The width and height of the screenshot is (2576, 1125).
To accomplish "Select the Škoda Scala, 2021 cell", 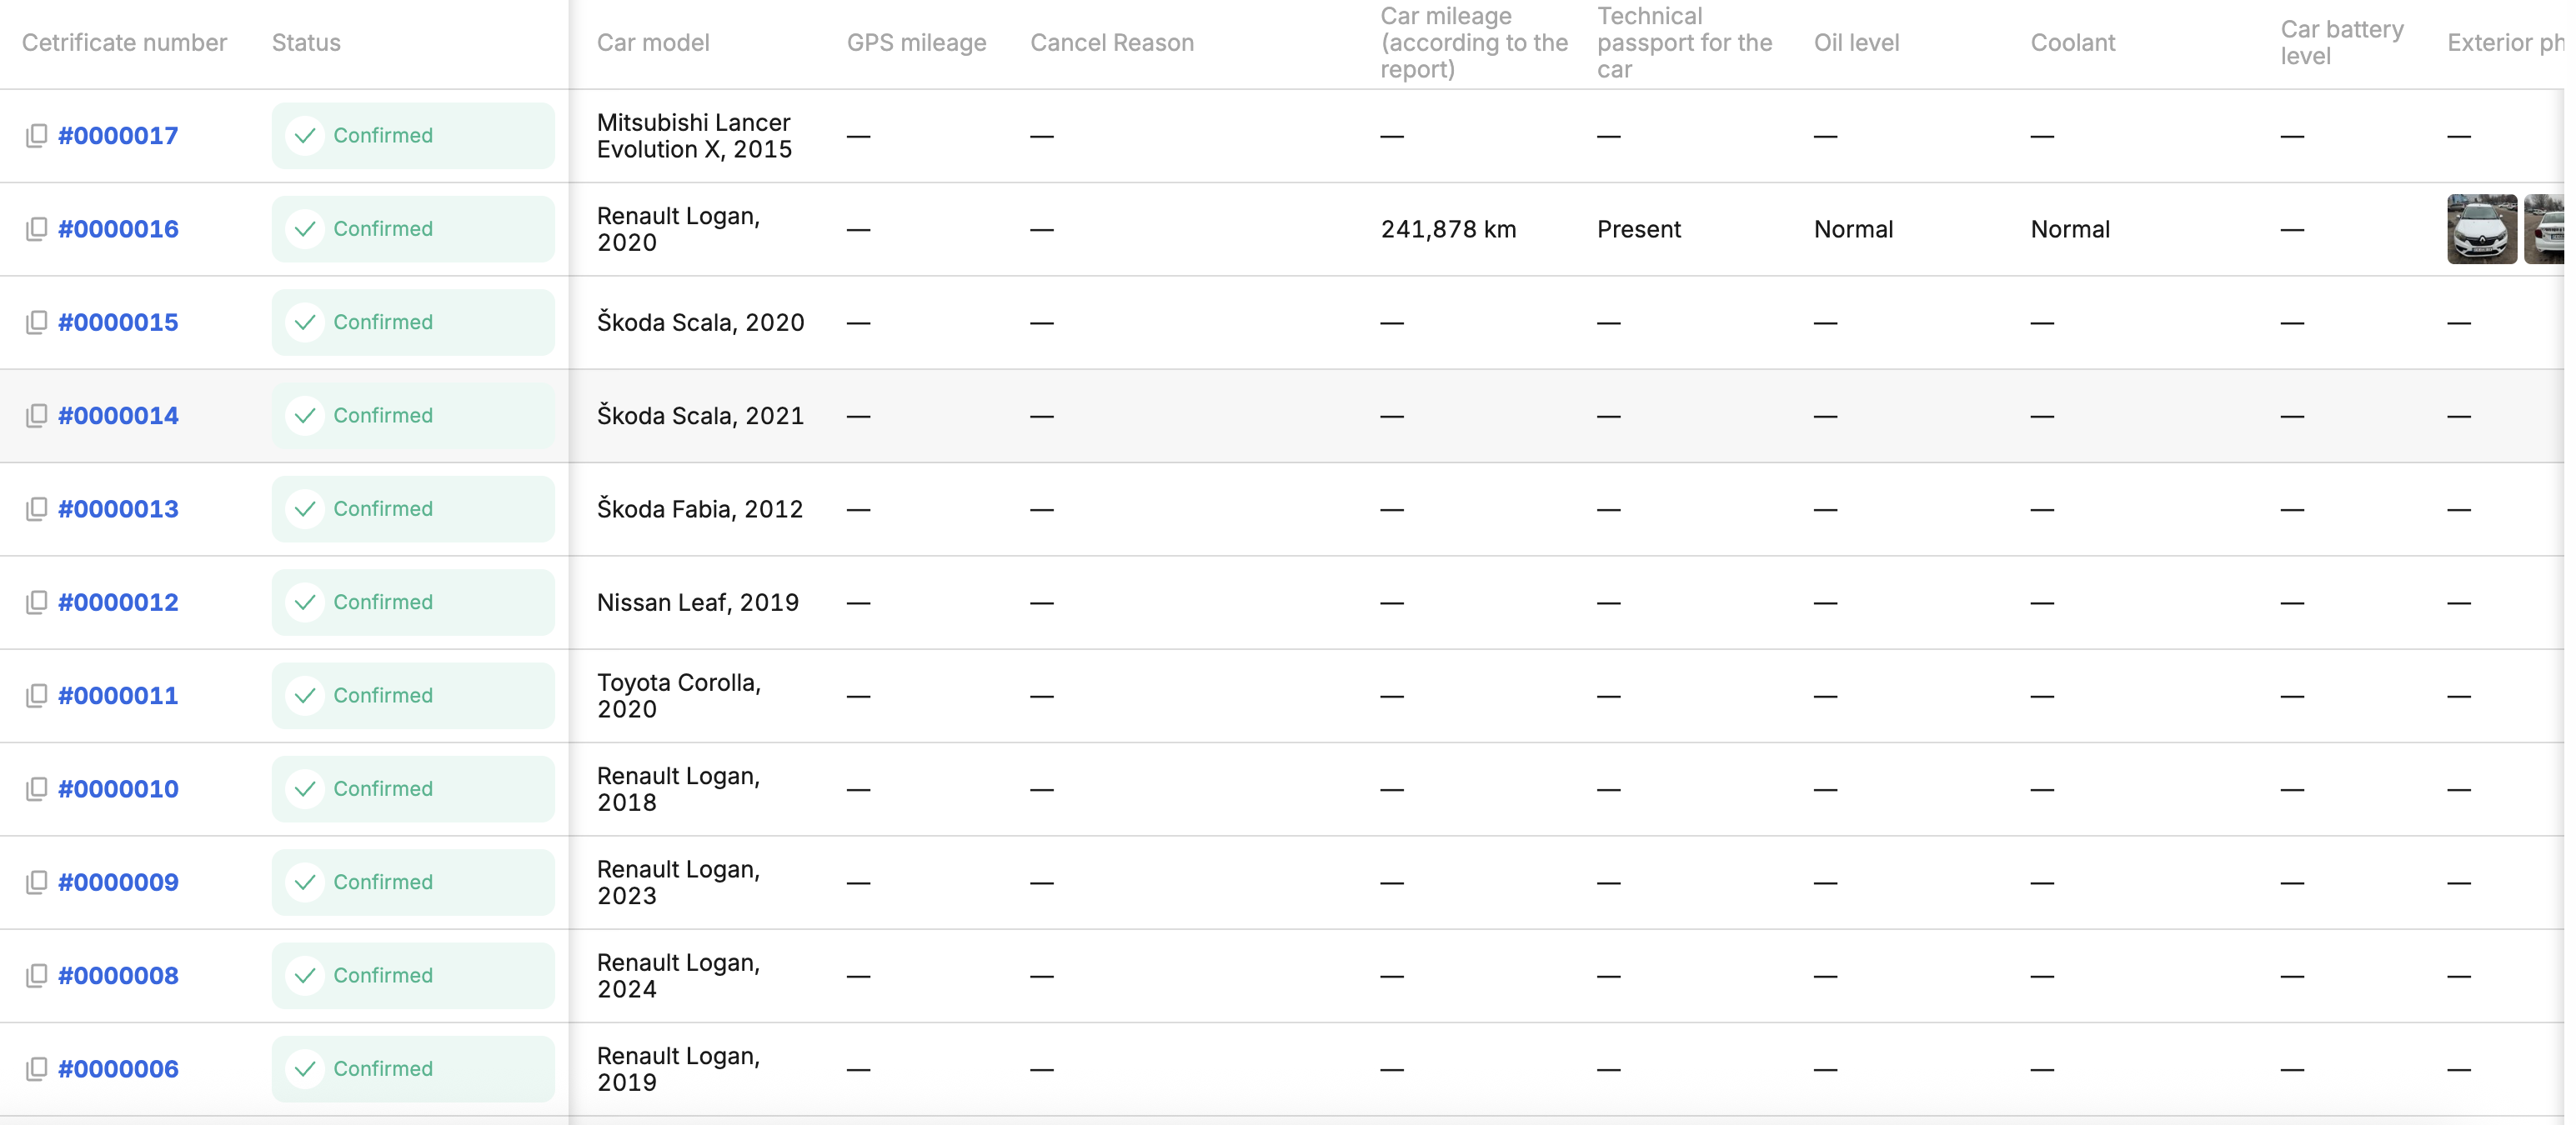I will point(700,416).
